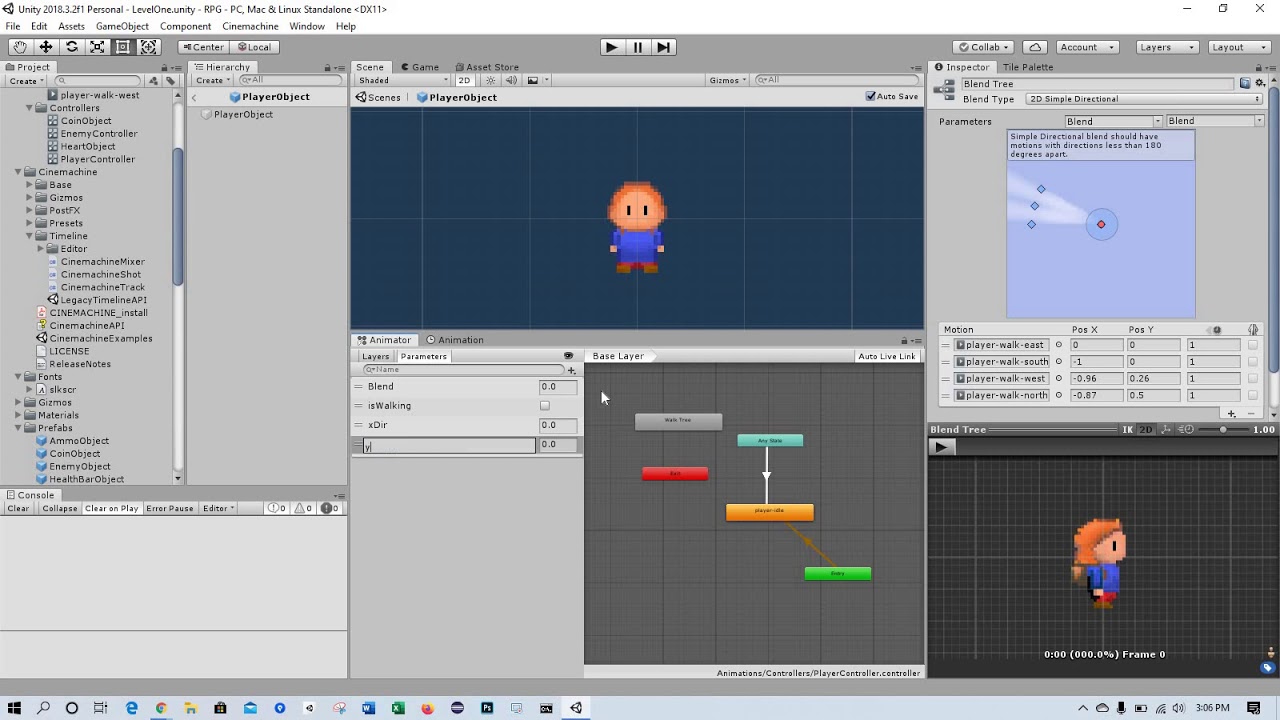Toggle scene lighting sun icon
The height and width of the screenshot is (720, 1280).
pos(490,80)
